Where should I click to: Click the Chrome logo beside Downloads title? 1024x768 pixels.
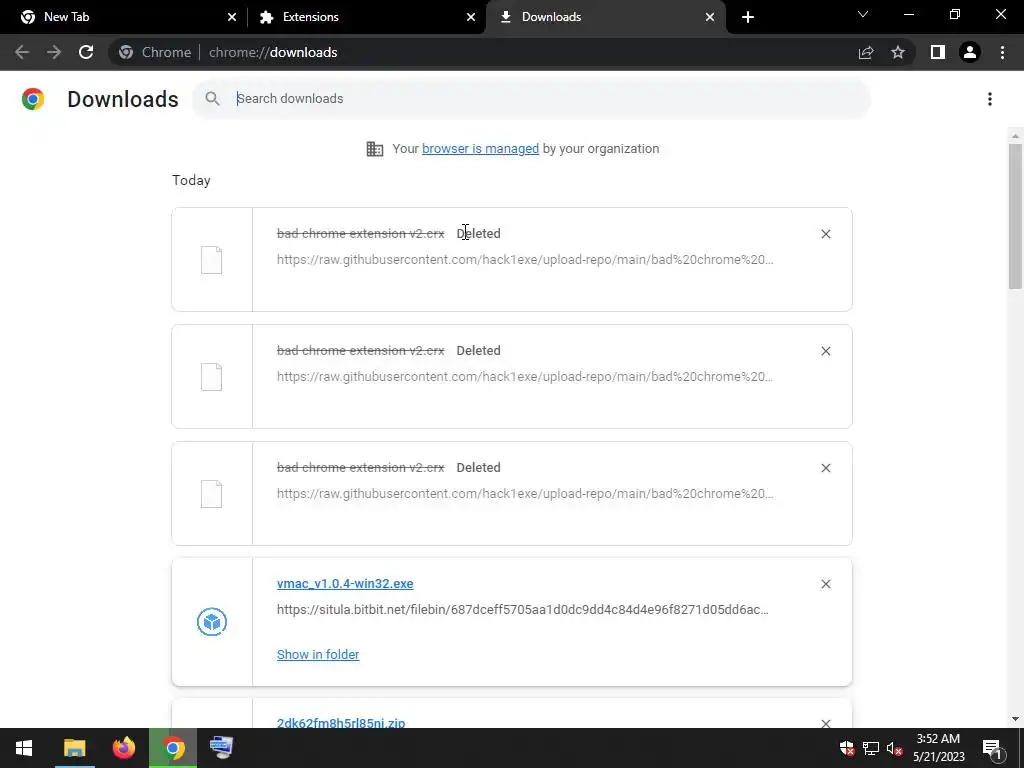tap(33, 99)
